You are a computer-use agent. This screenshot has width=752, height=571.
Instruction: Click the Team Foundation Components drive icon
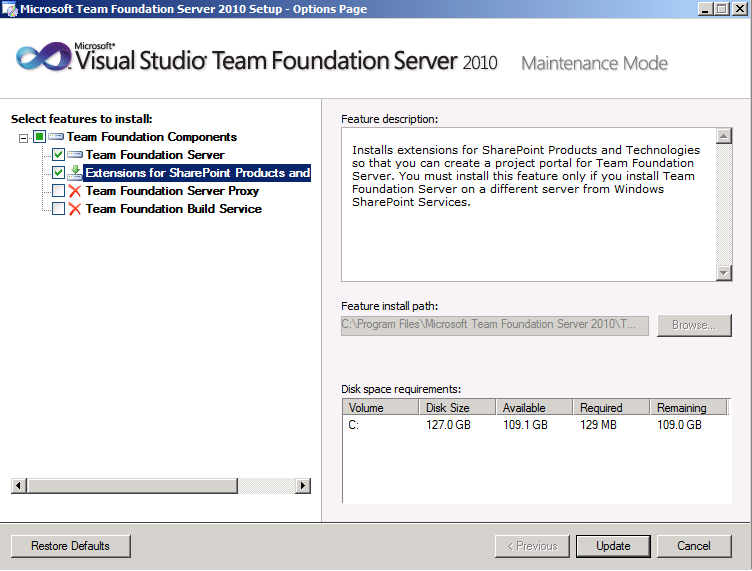(x=56, y=137)
